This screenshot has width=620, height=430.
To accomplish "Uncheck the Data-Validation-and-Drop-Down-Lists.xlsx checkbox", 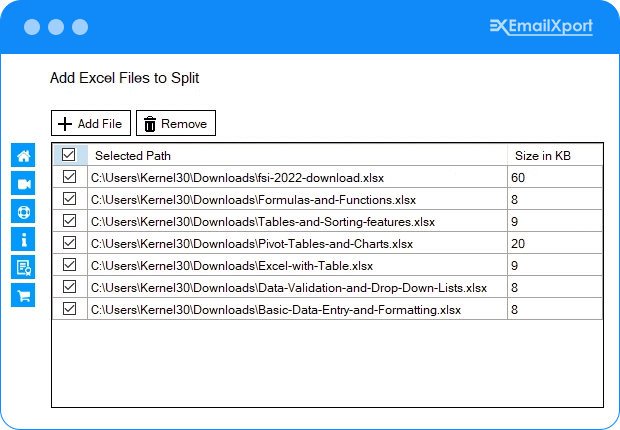I will 70,286.
